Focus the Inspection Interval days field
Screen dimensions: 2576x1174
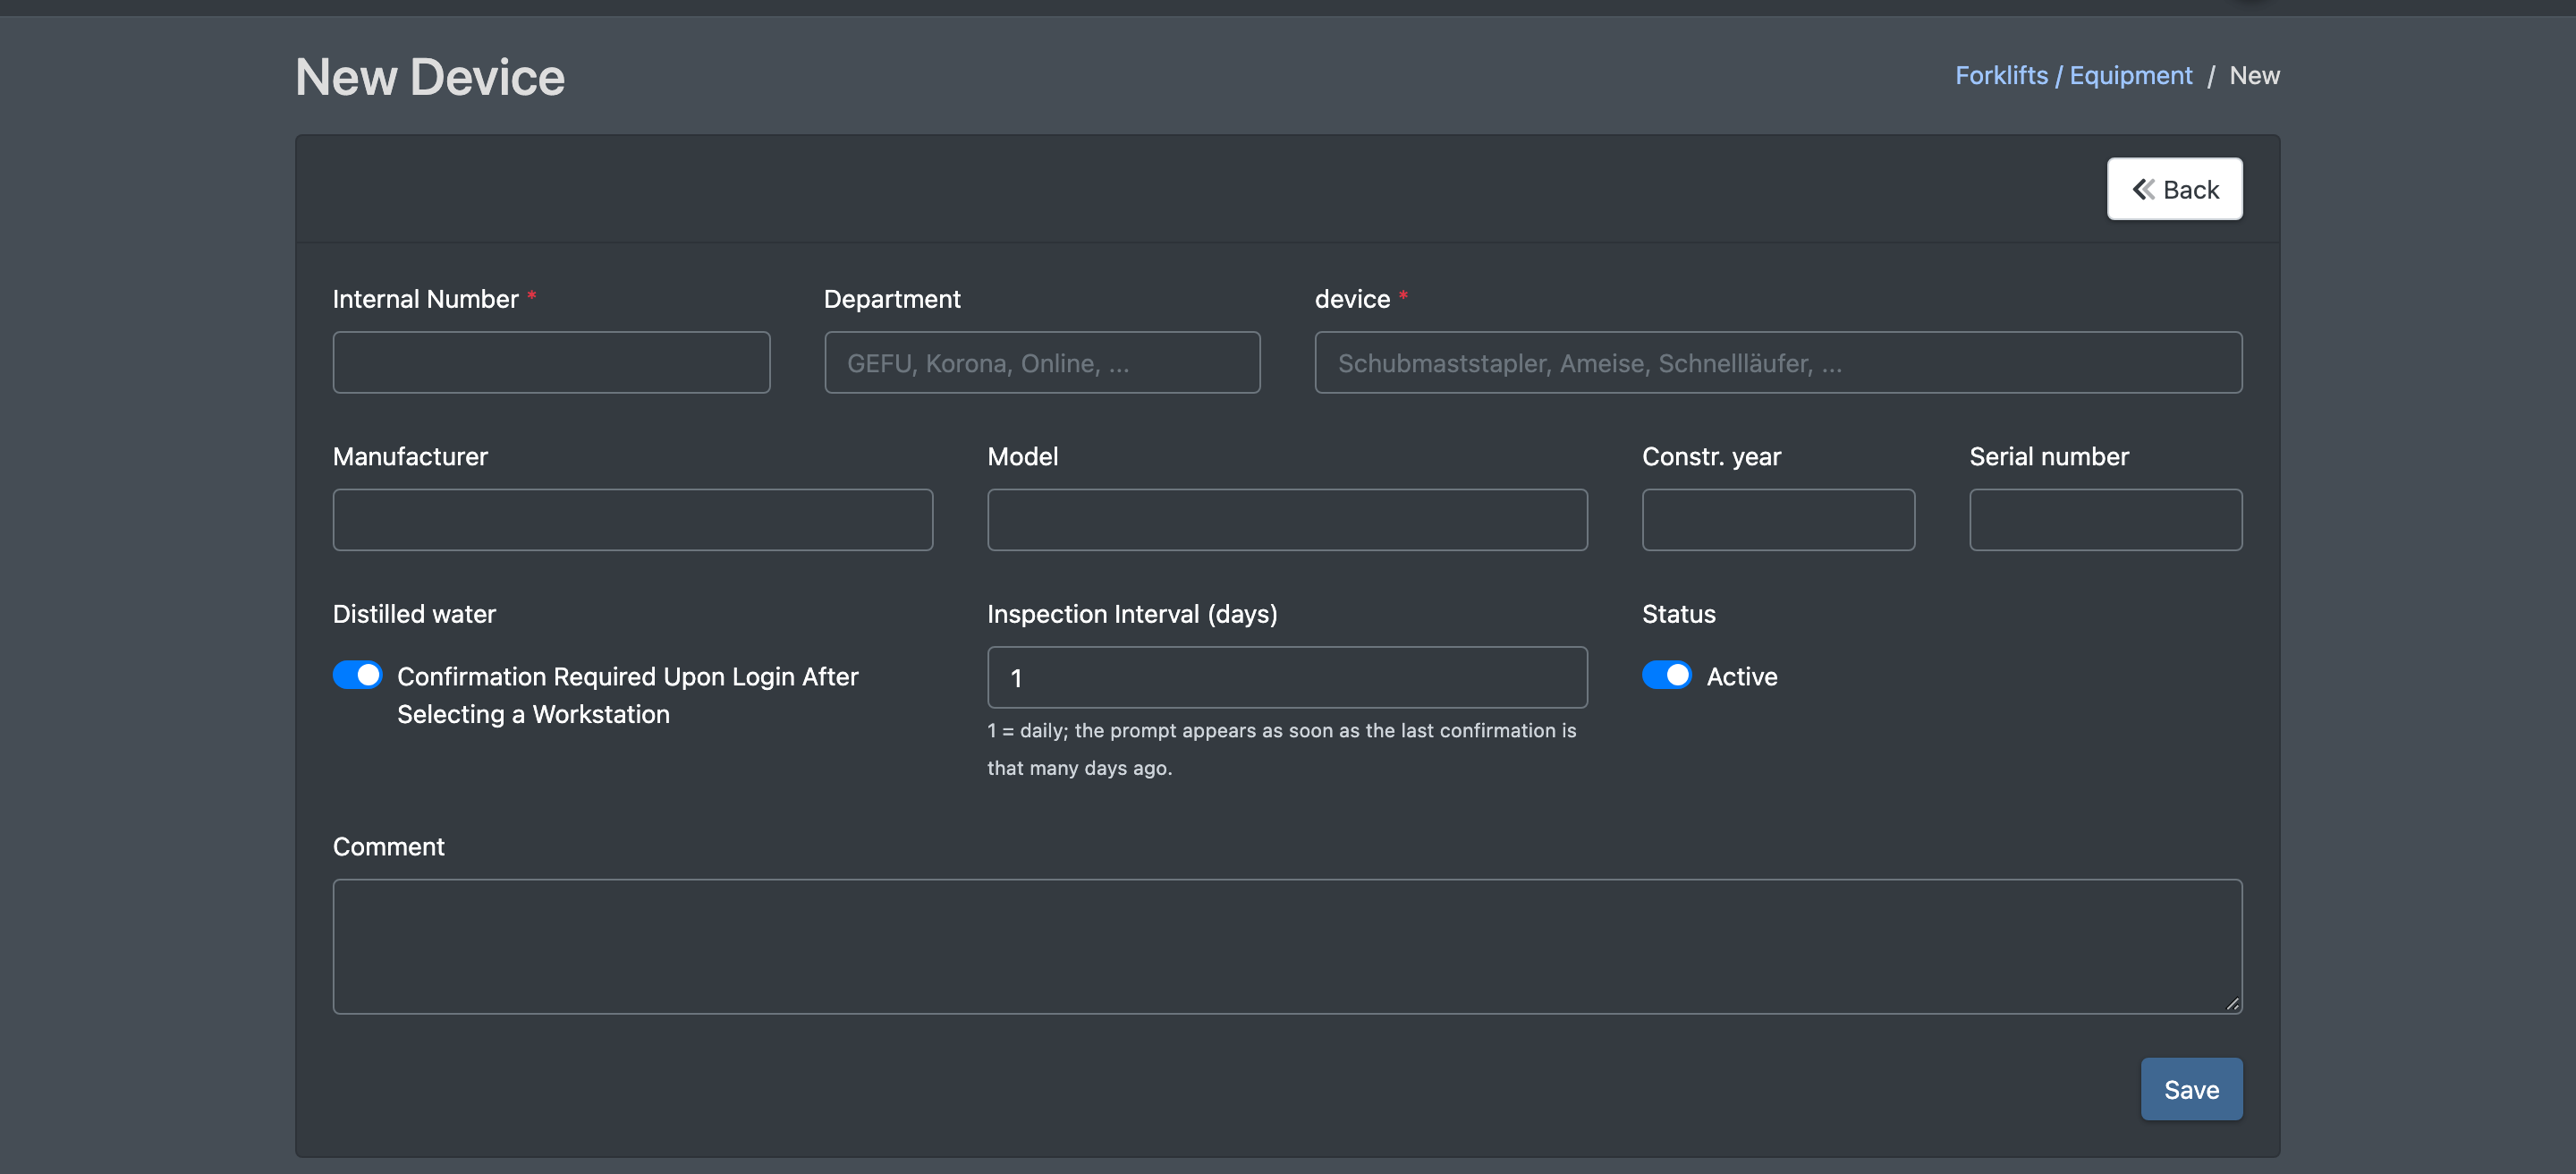(x=1287, y=677)
